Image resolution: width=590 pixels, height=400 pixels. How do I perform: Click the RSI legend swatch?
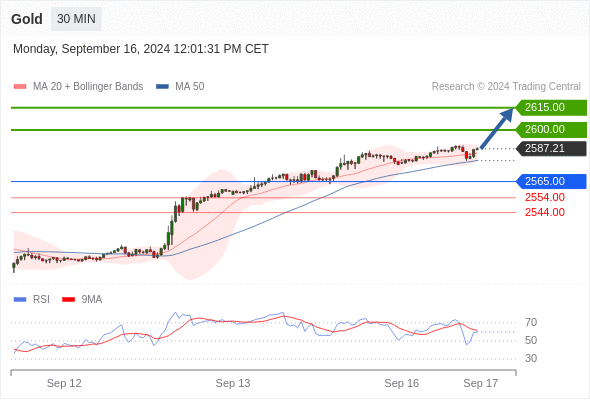coord(20,300)
